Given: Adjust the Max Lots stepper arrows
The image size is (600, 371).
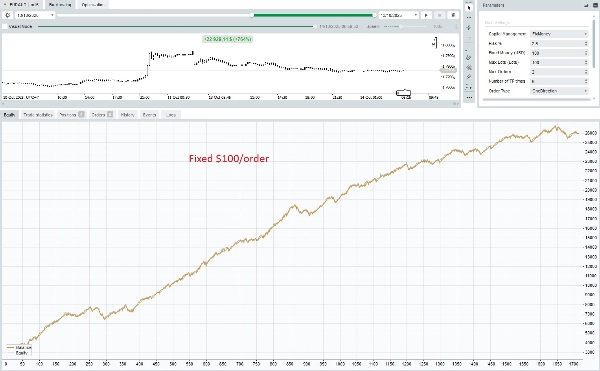Looking at the screenshot, I should click(x=586, y=62).
